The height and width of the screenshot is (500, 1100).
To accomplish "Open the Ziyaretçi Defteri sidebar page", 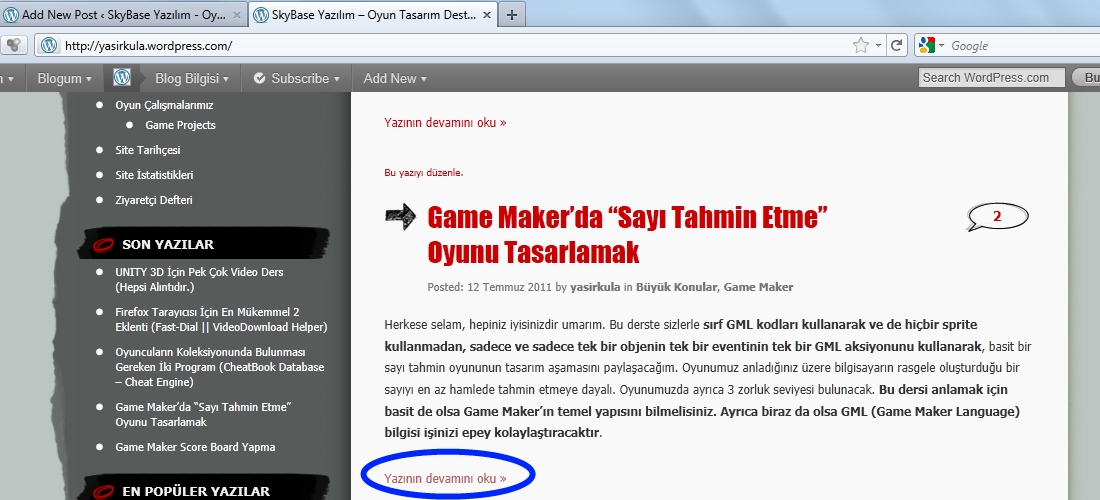I will click(x=154, y=200).
